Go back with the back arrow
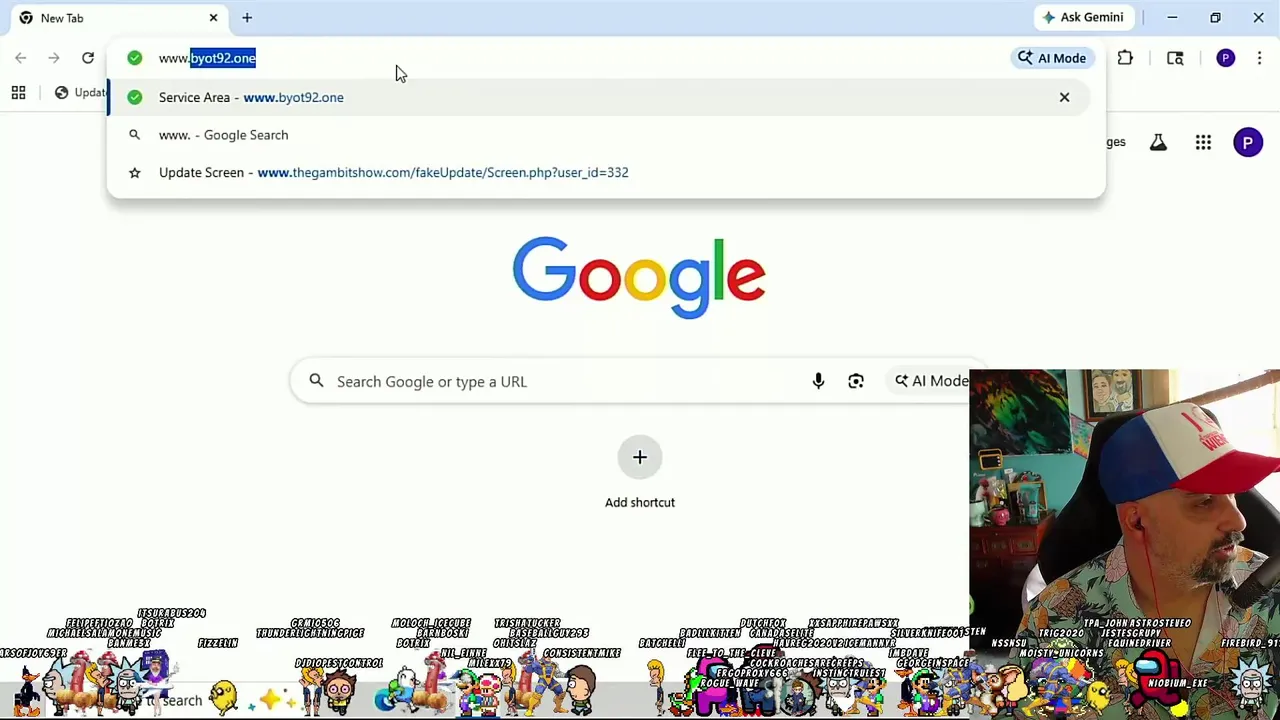Viewport: 1280px width, 720px height. click(21, 58)
